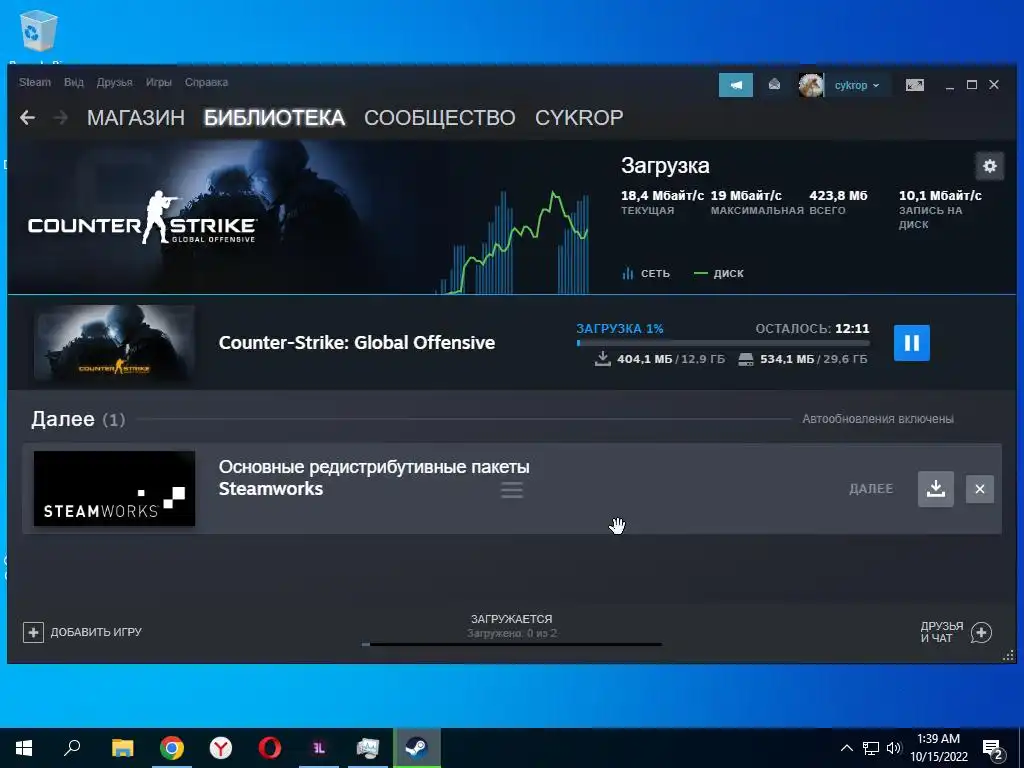The width and height of the screenshot is (1024, 768).
Task: Click Автообновления включены text
Action: [878, 419]
